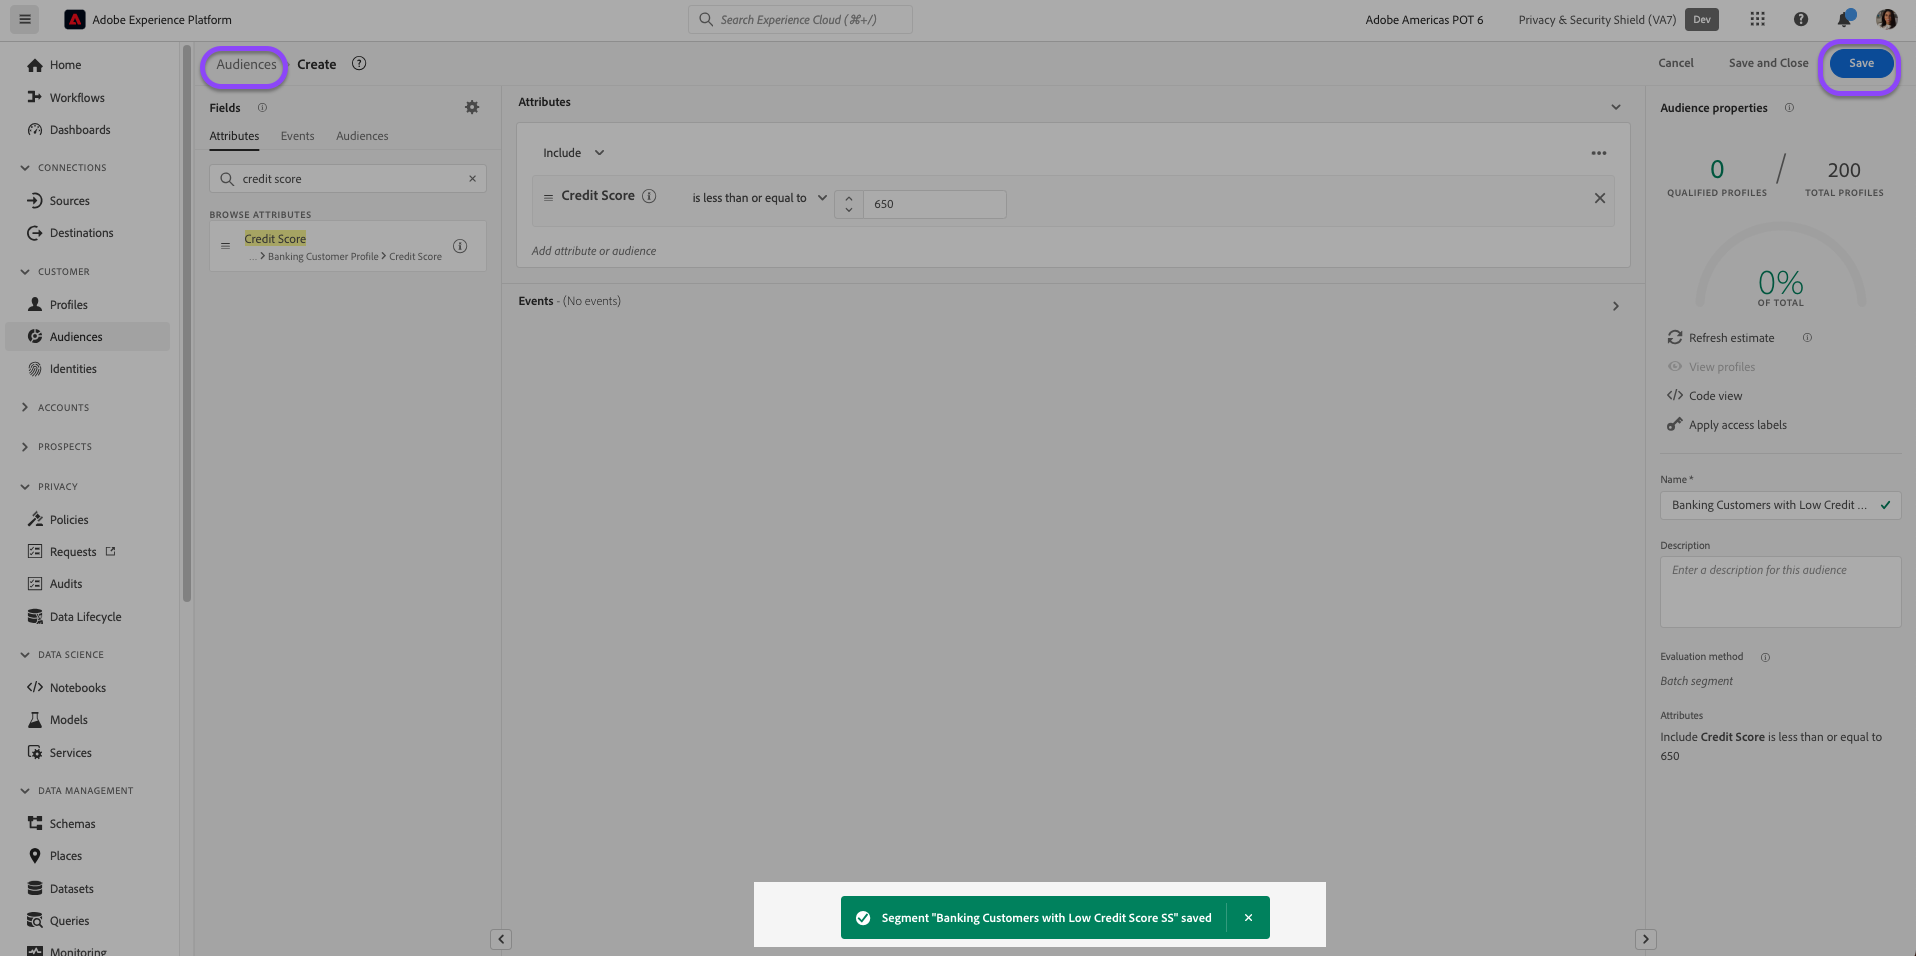Collapse the right properties panel arrow
The width and height of the screenshot is (1916, 956).
[x=1645, y=939]
